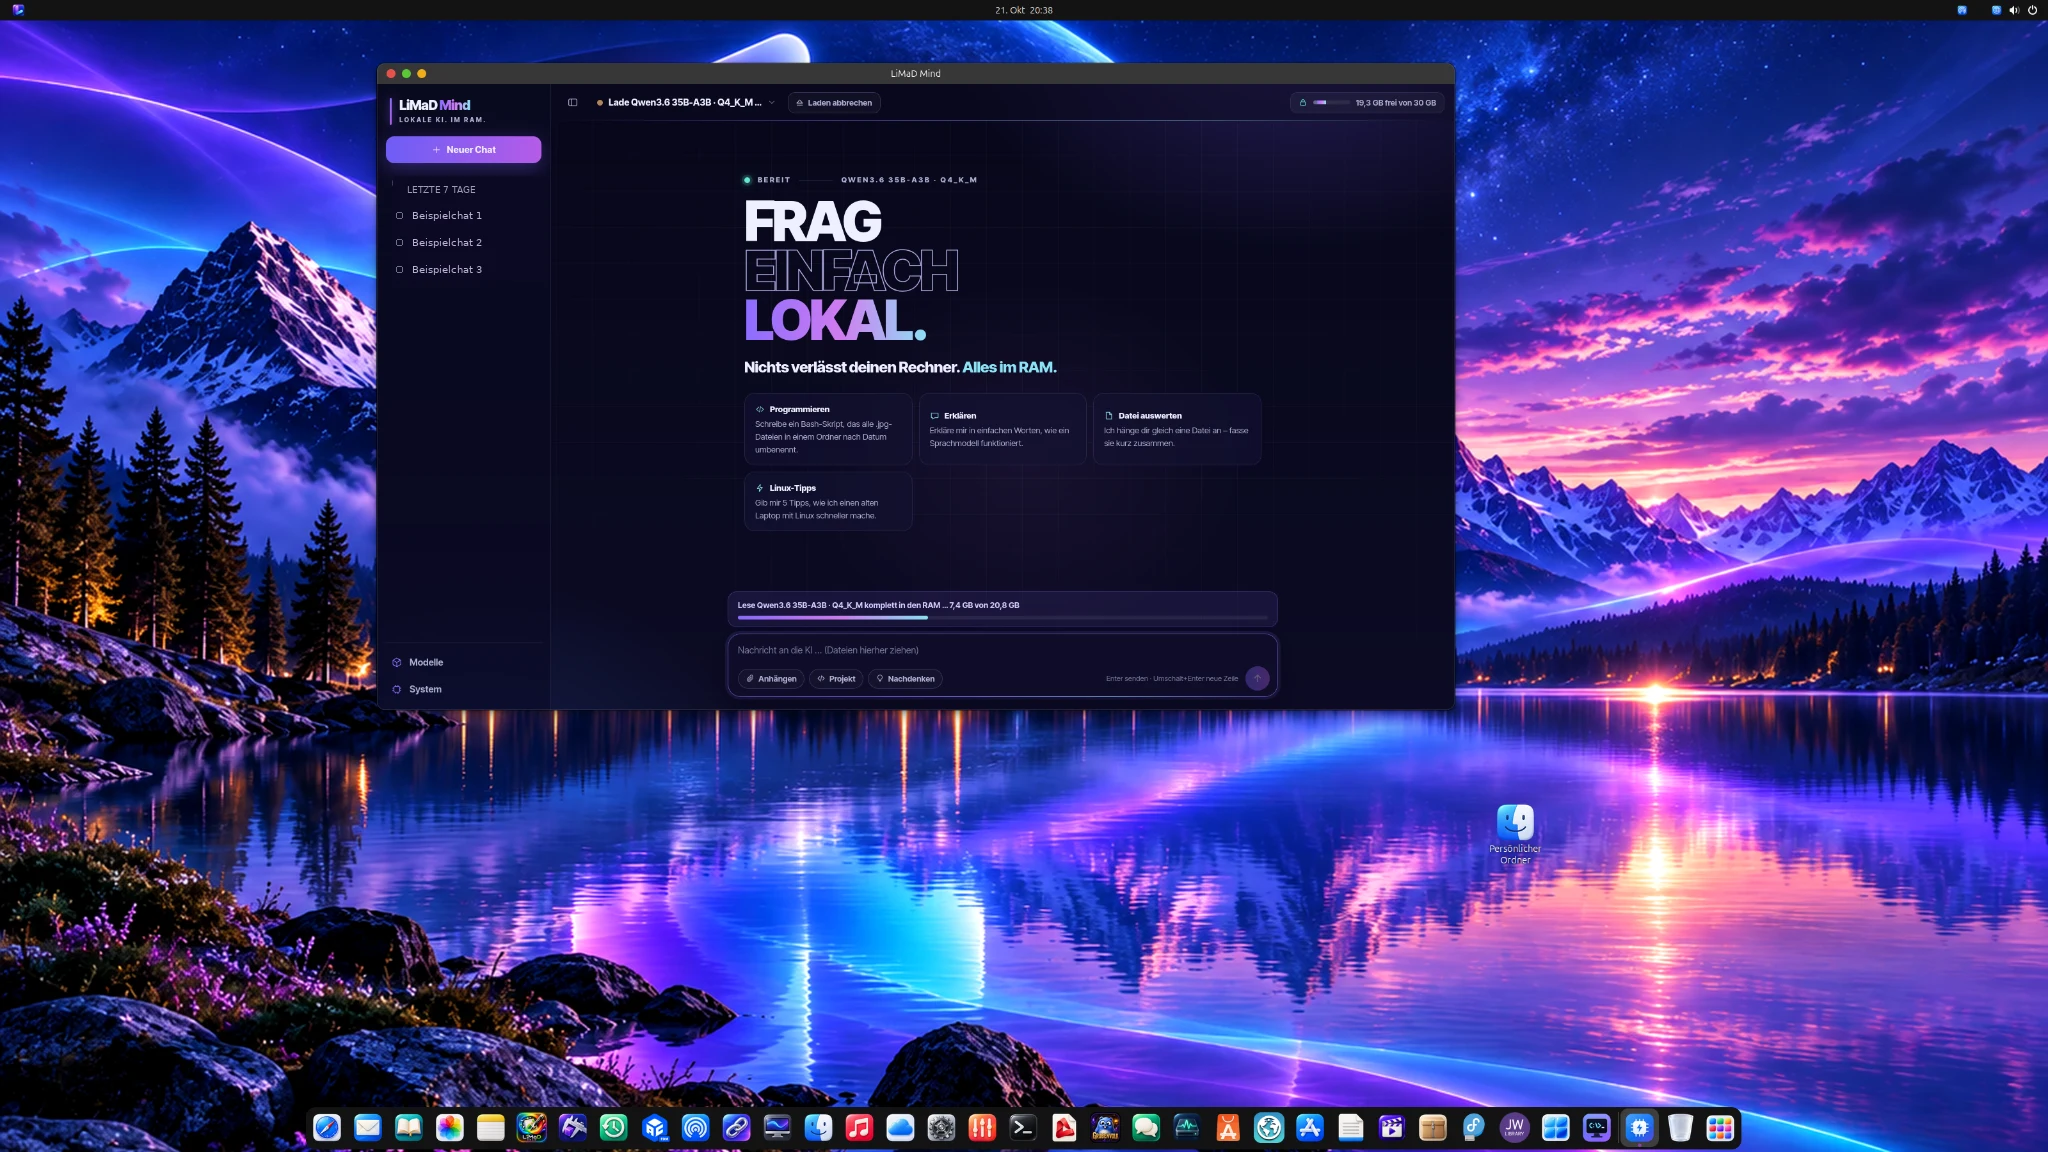Open the iCloud cloud icon in dock
Viewport: 2048px width, 1152px height.
(900, 1128)
